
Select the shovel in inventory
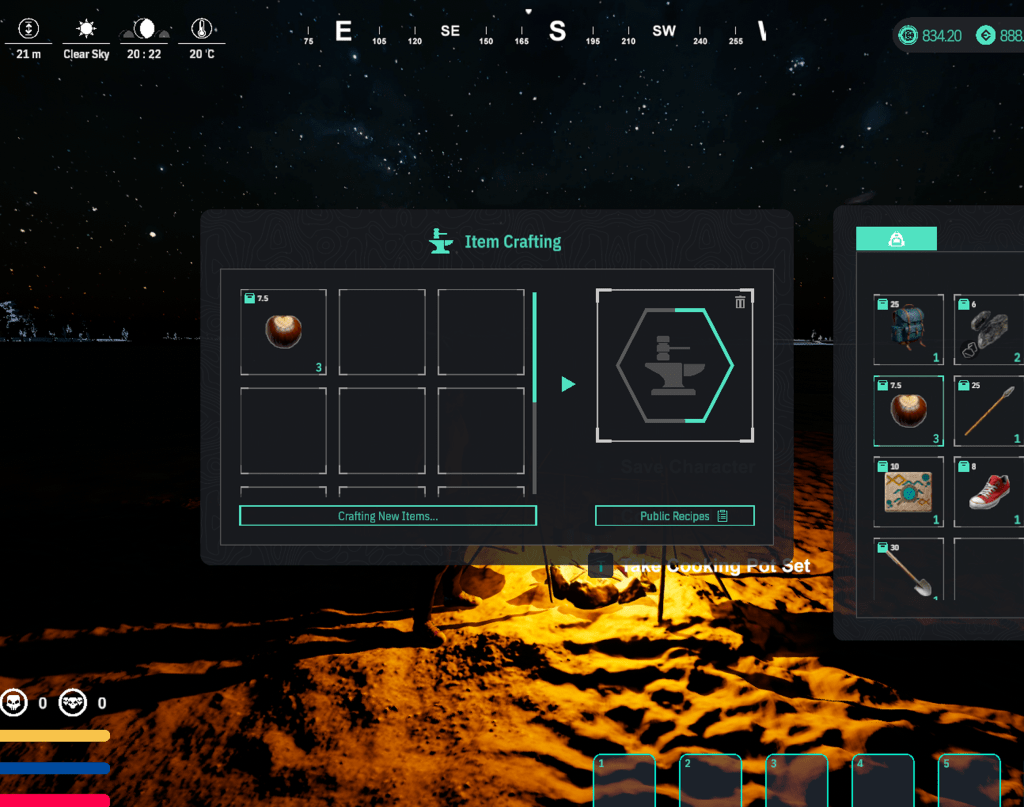point(908,569)
